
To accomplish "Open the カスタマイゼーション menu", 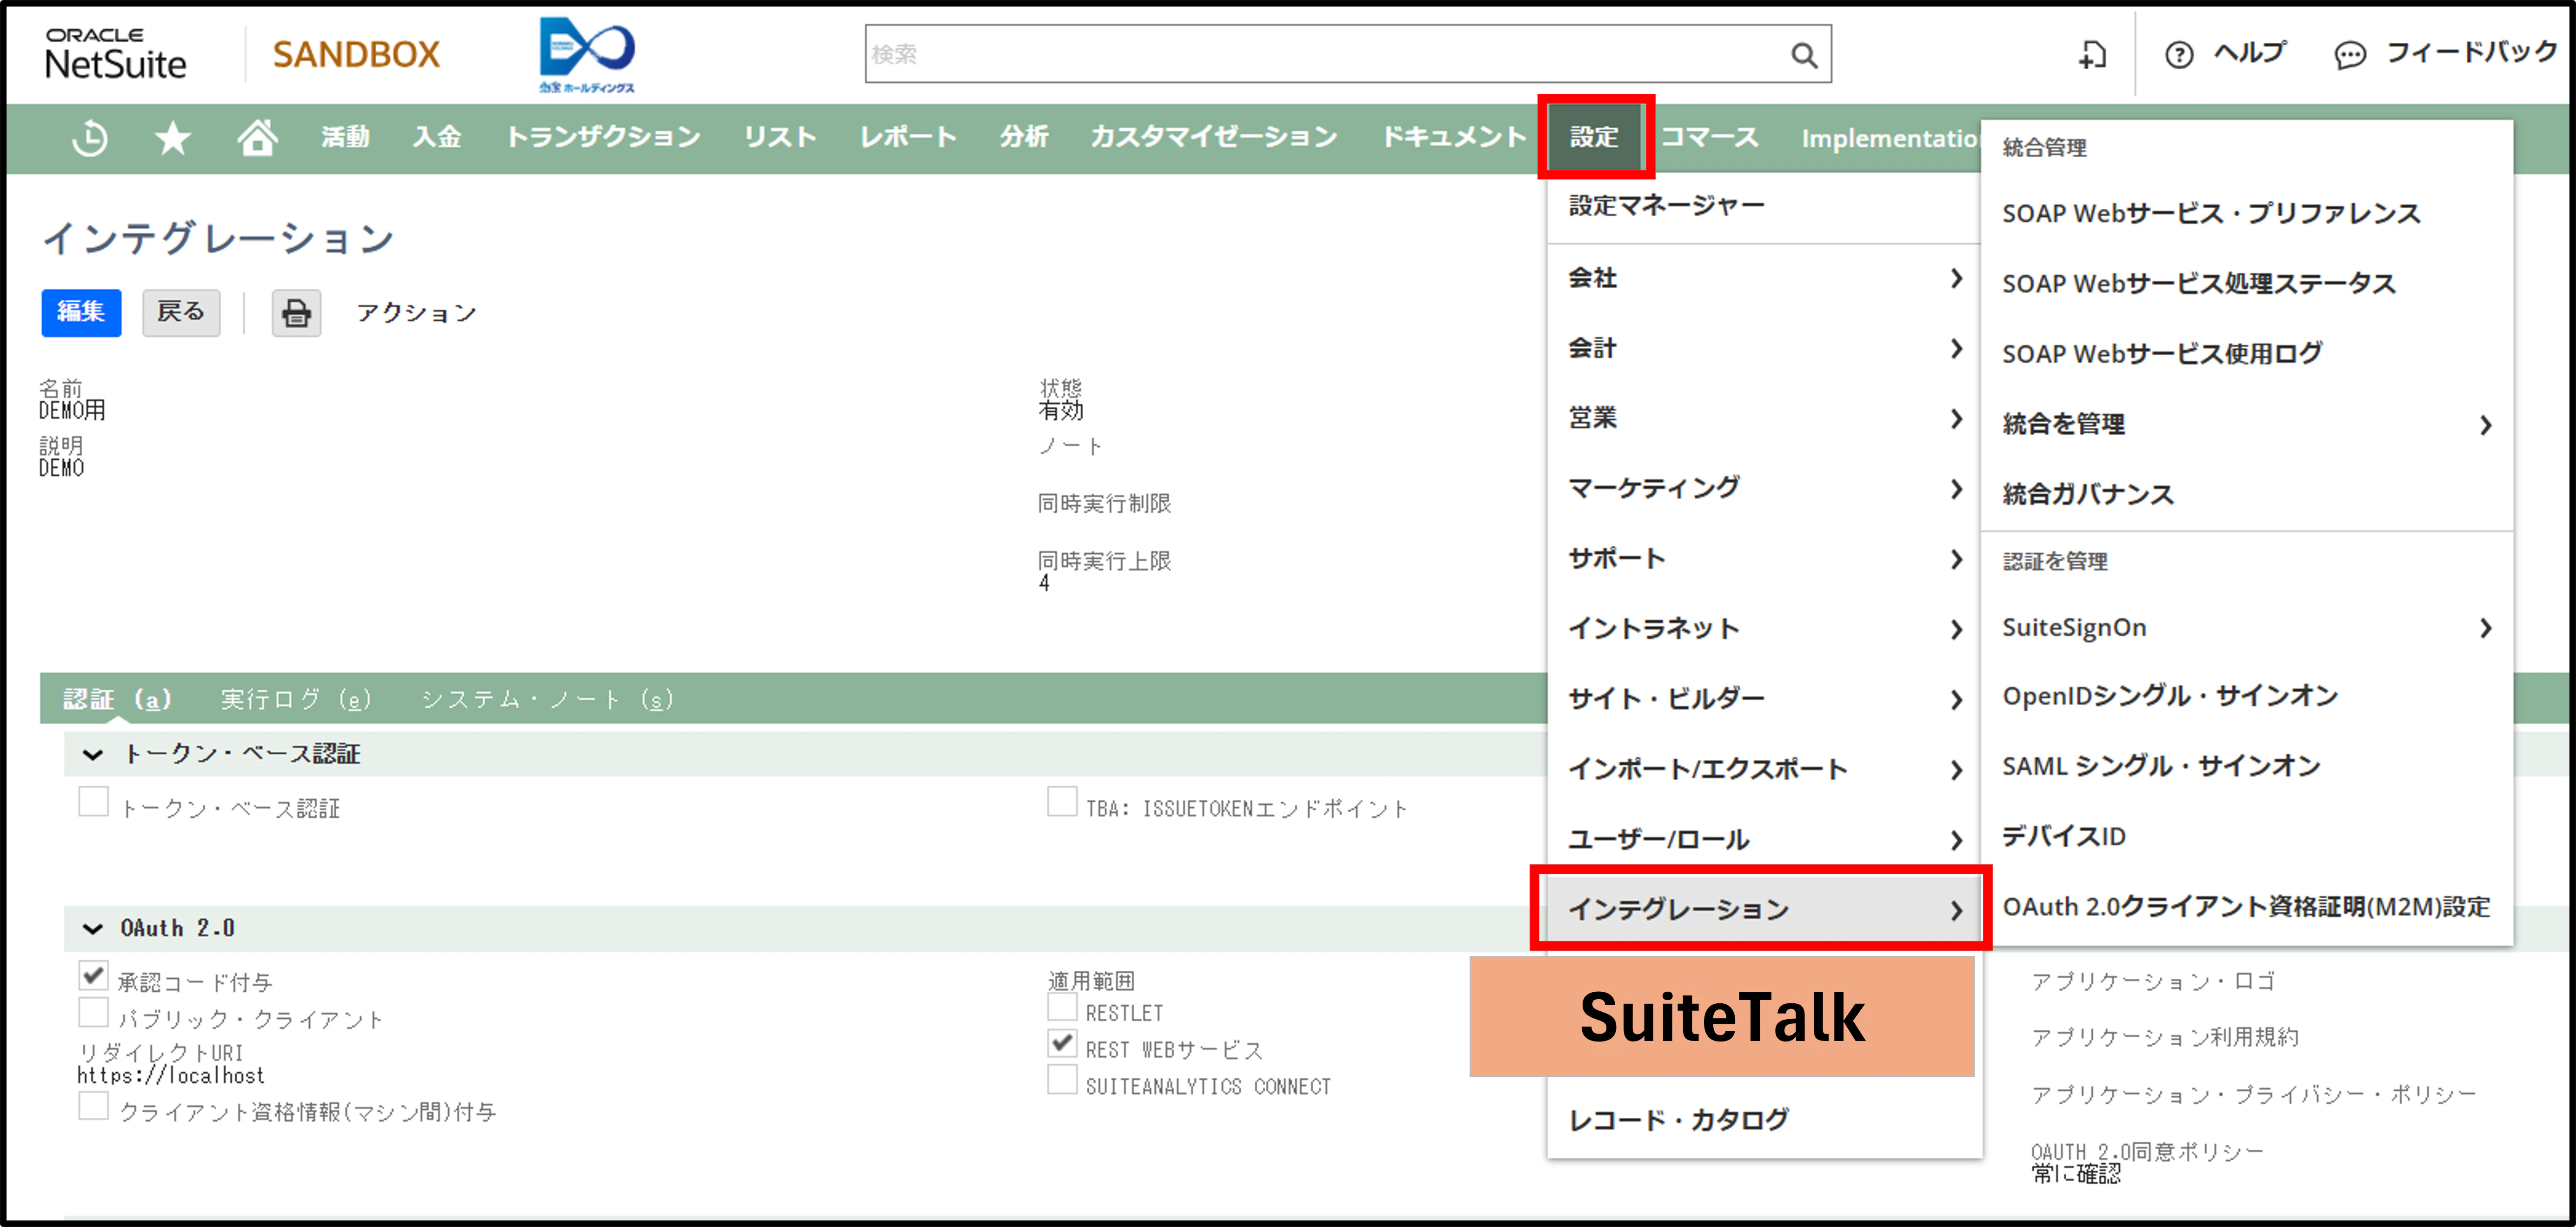I will 1213,138.
